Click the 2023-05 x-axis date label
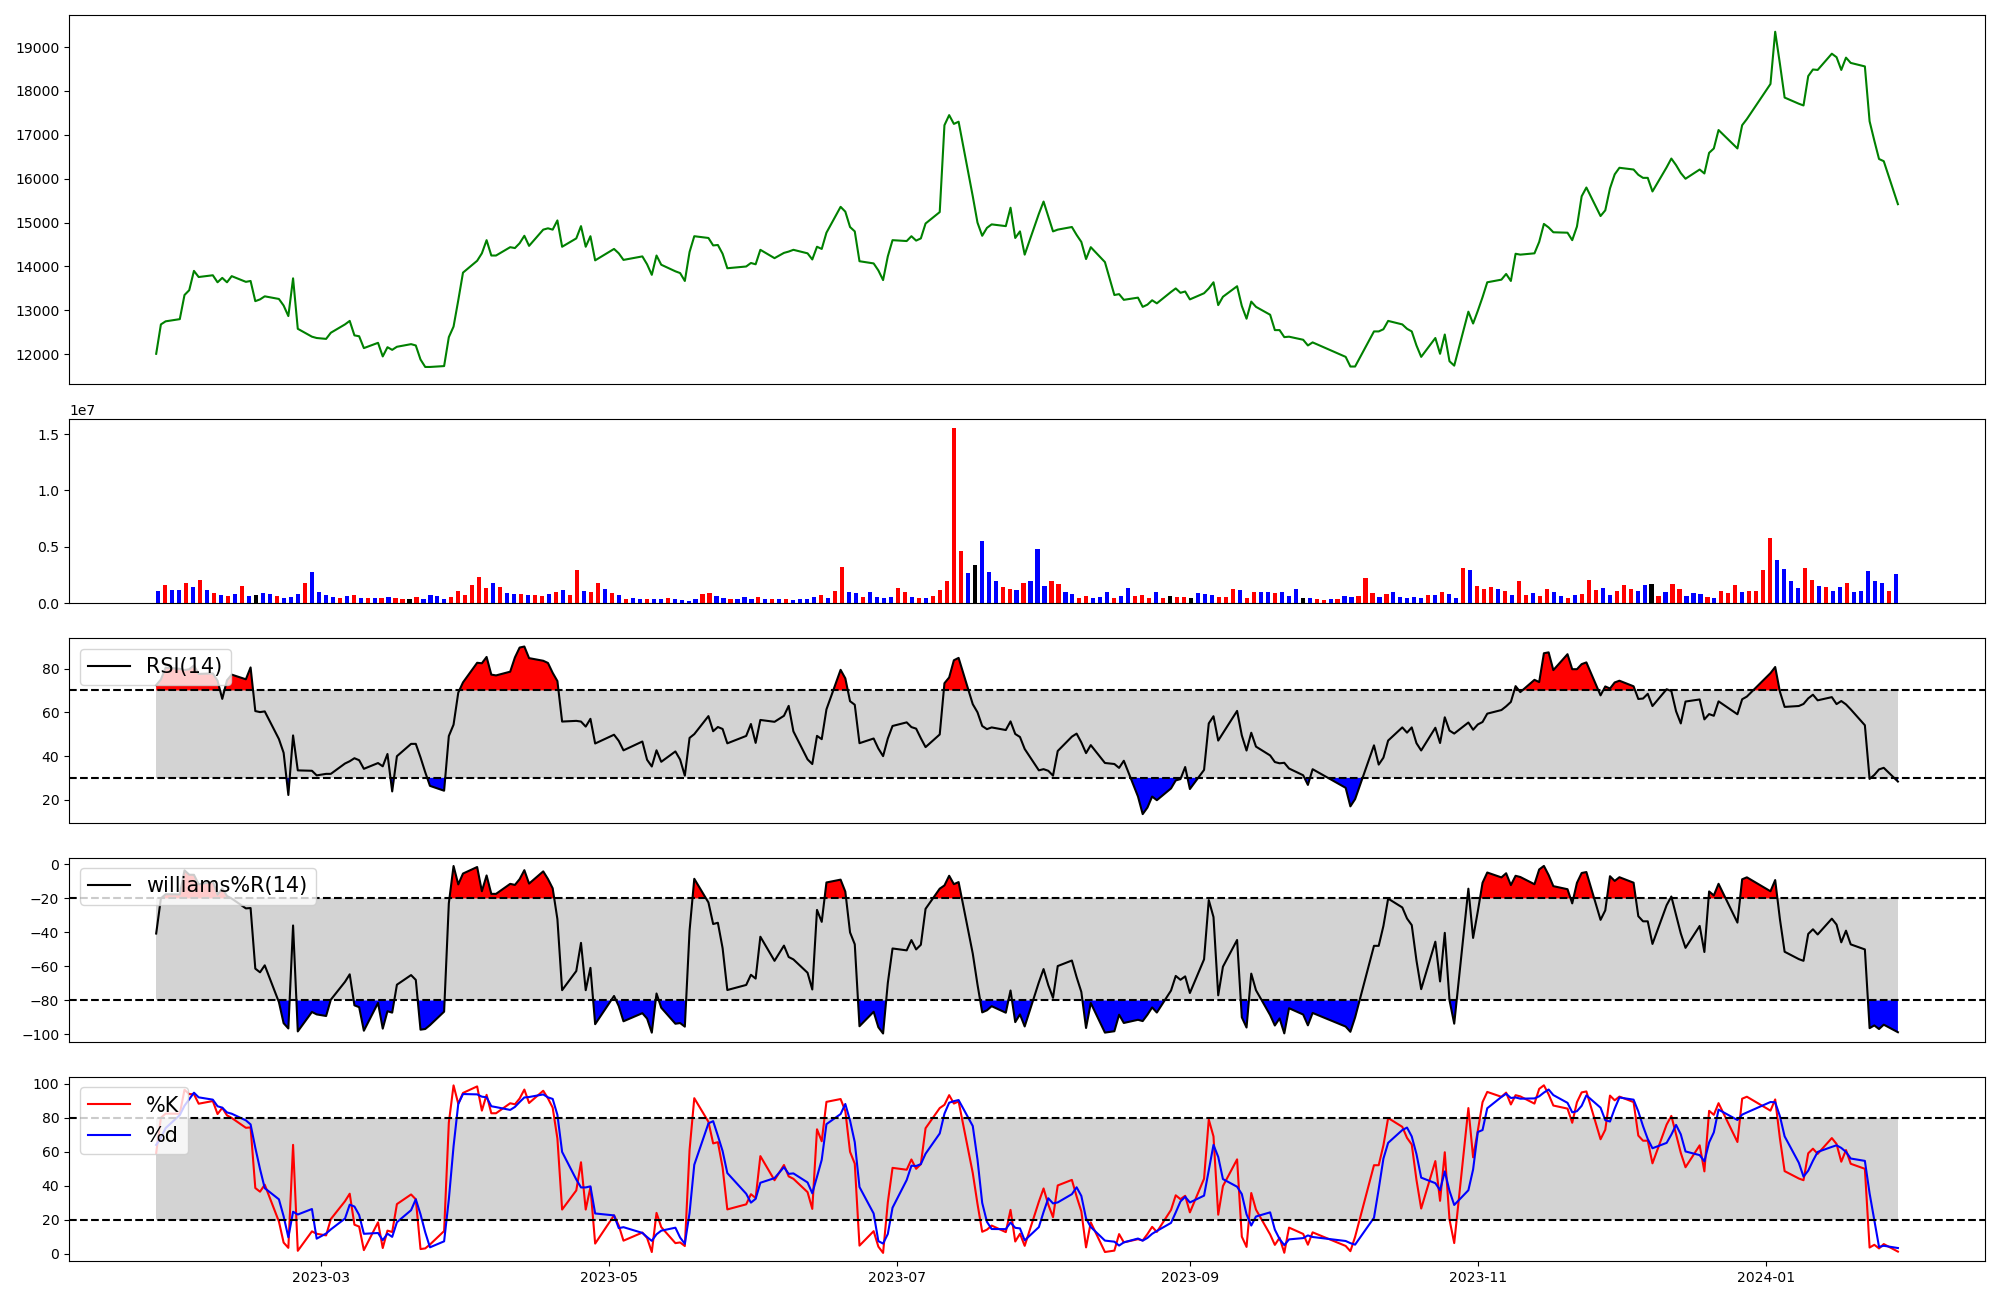 pyautogui.click(x=608, y=1277)
